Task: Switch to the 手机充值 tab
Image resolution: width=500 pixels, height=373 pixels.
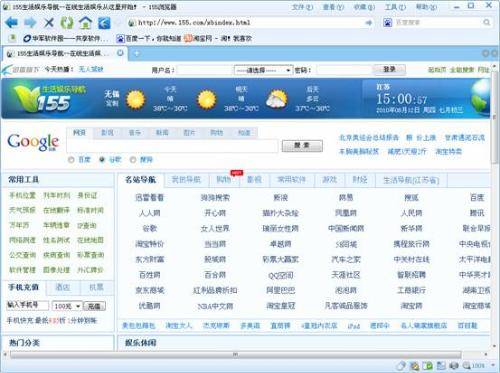Action: pos(23,287)
